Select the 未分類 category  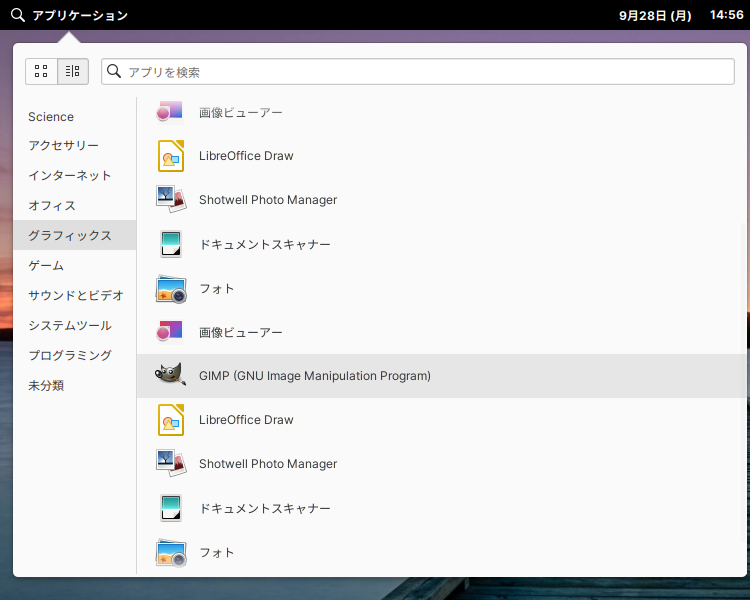click(x=75, y=386)
